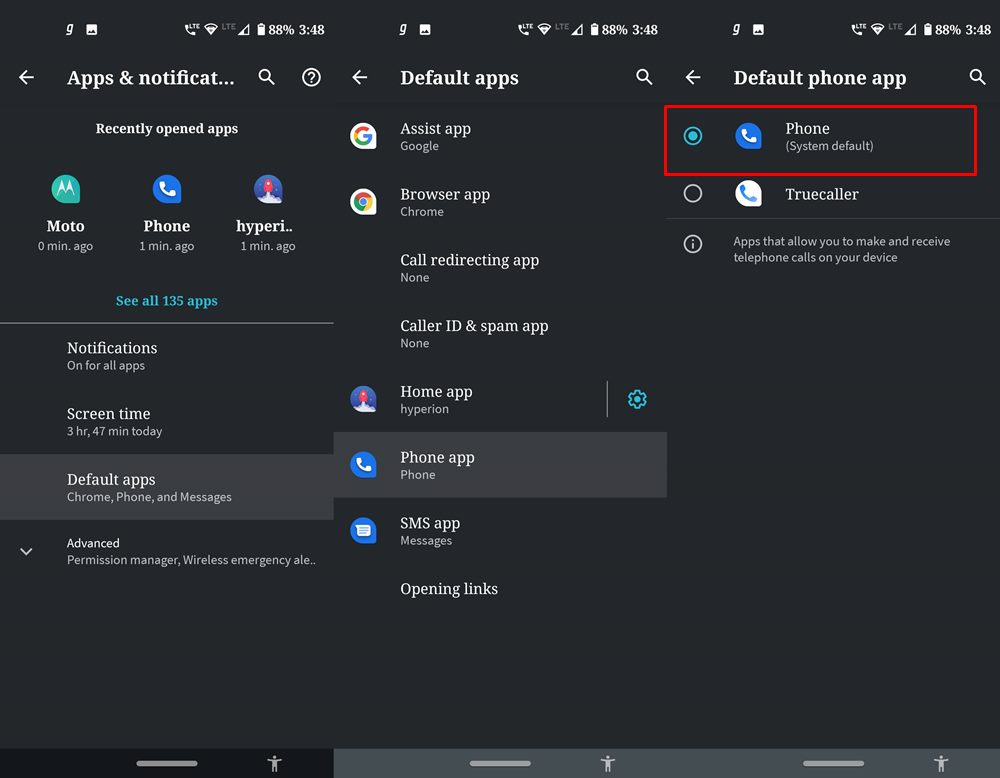Tap accessibility button on Apps & notifications screen

tap(275, 763)
